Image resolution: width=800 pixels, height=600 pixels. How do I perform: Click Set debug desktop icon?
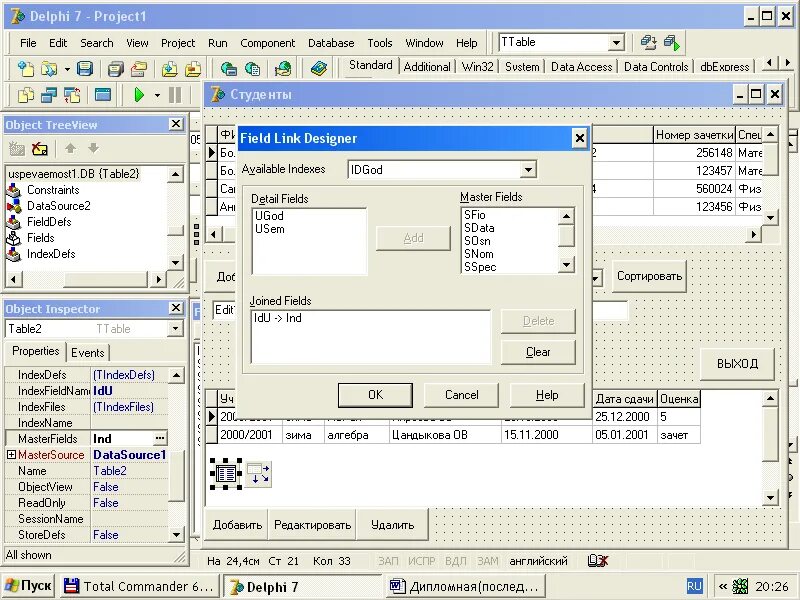(x=672, y=42)
